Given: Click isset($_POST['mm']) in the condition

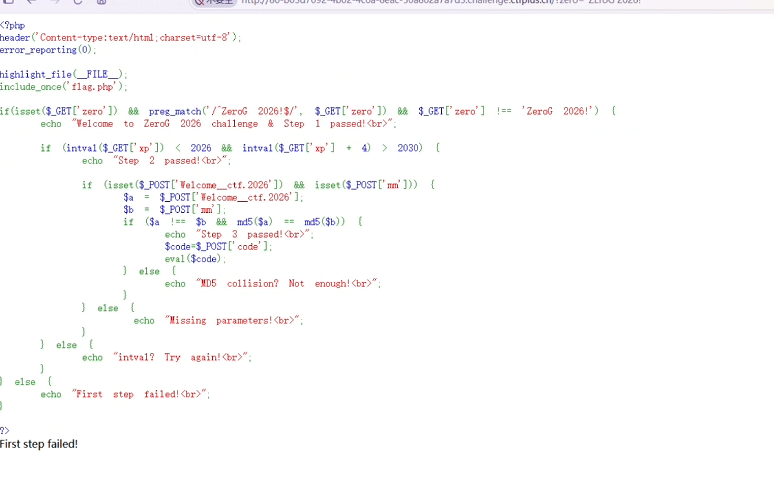Looking at the screenshot, I should pos(363,185).
